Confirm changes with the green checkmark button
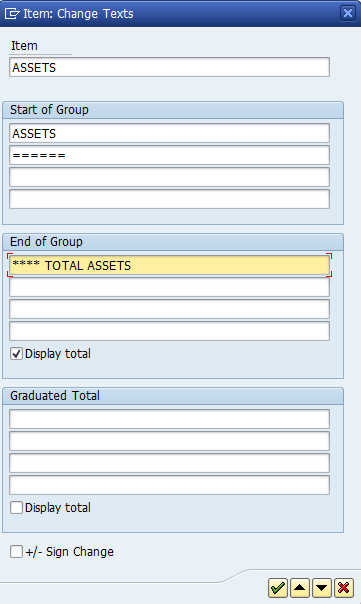Screen dimensions: 361x604 [x=278, y=587]
